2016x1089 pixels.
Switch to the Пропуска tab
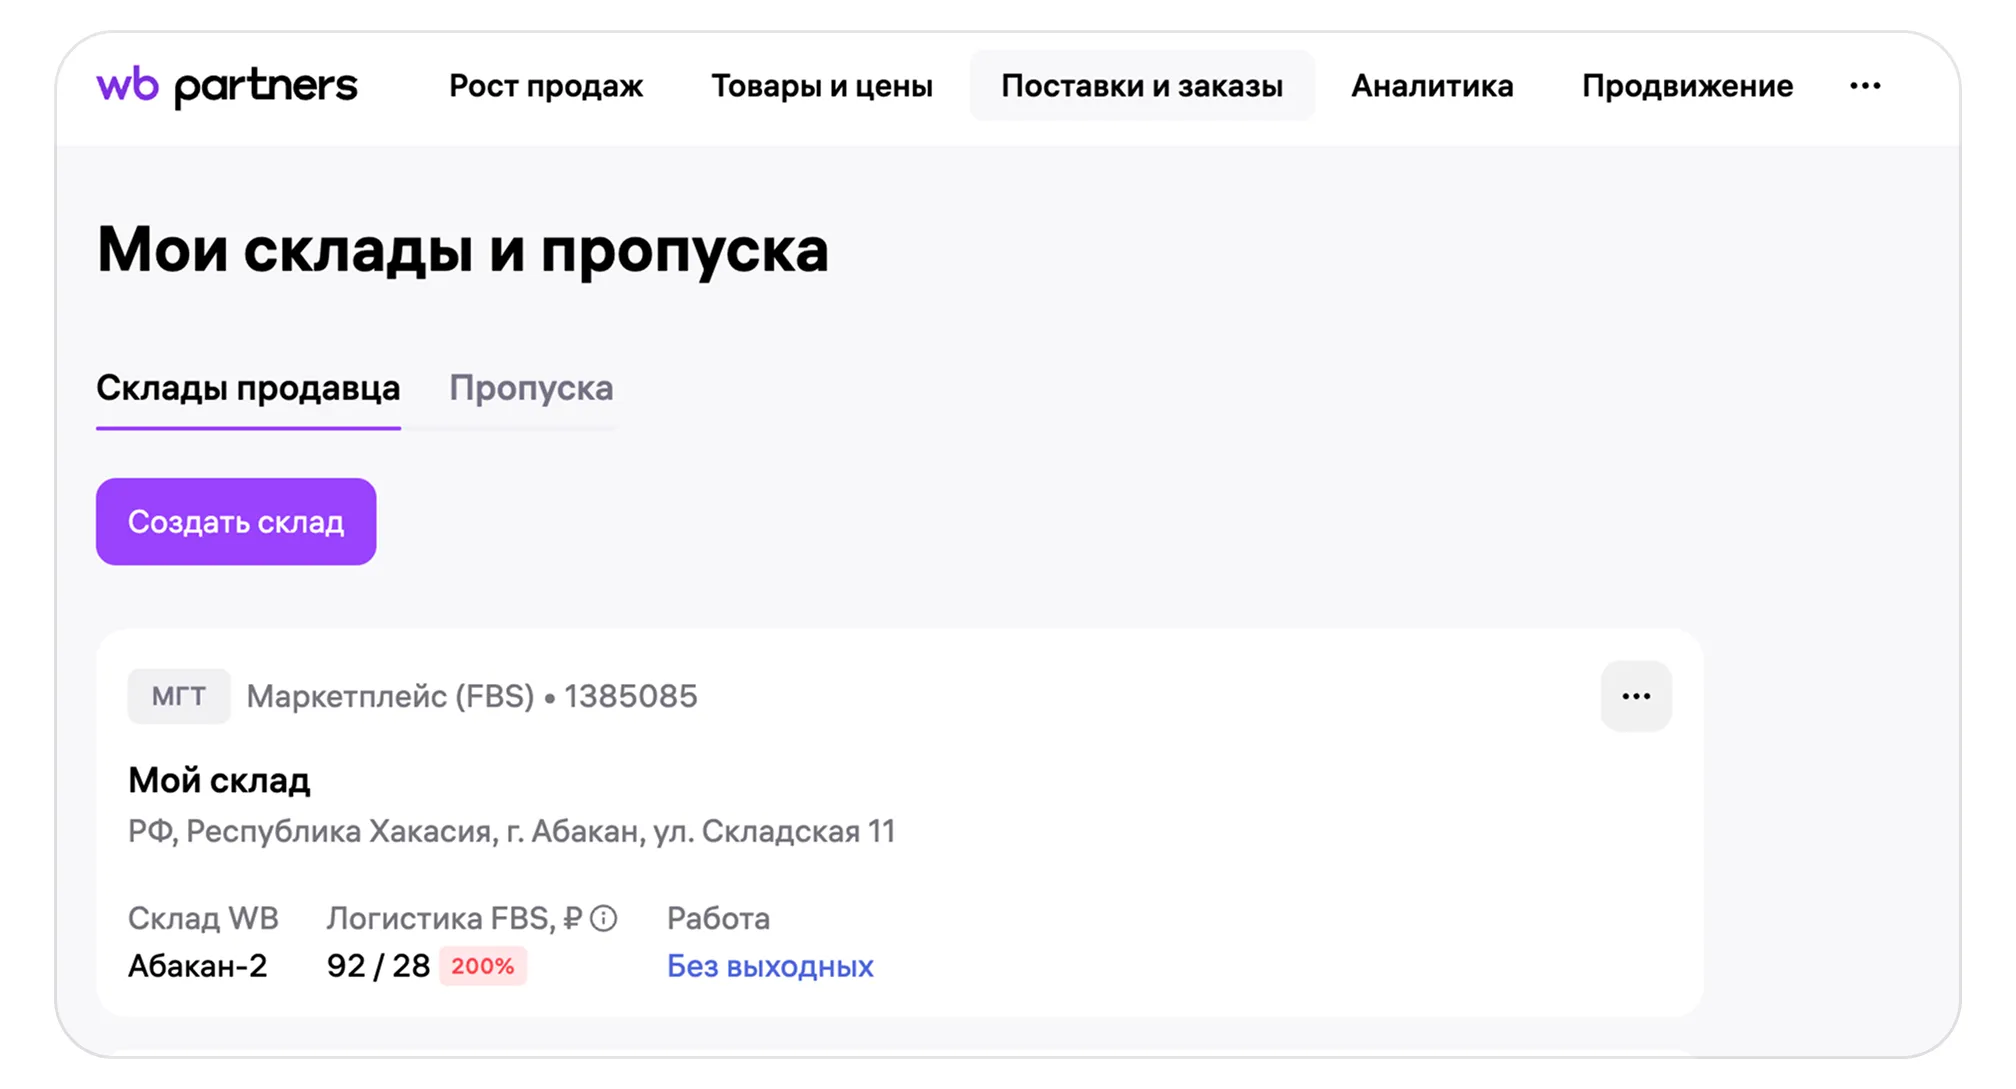531,388
